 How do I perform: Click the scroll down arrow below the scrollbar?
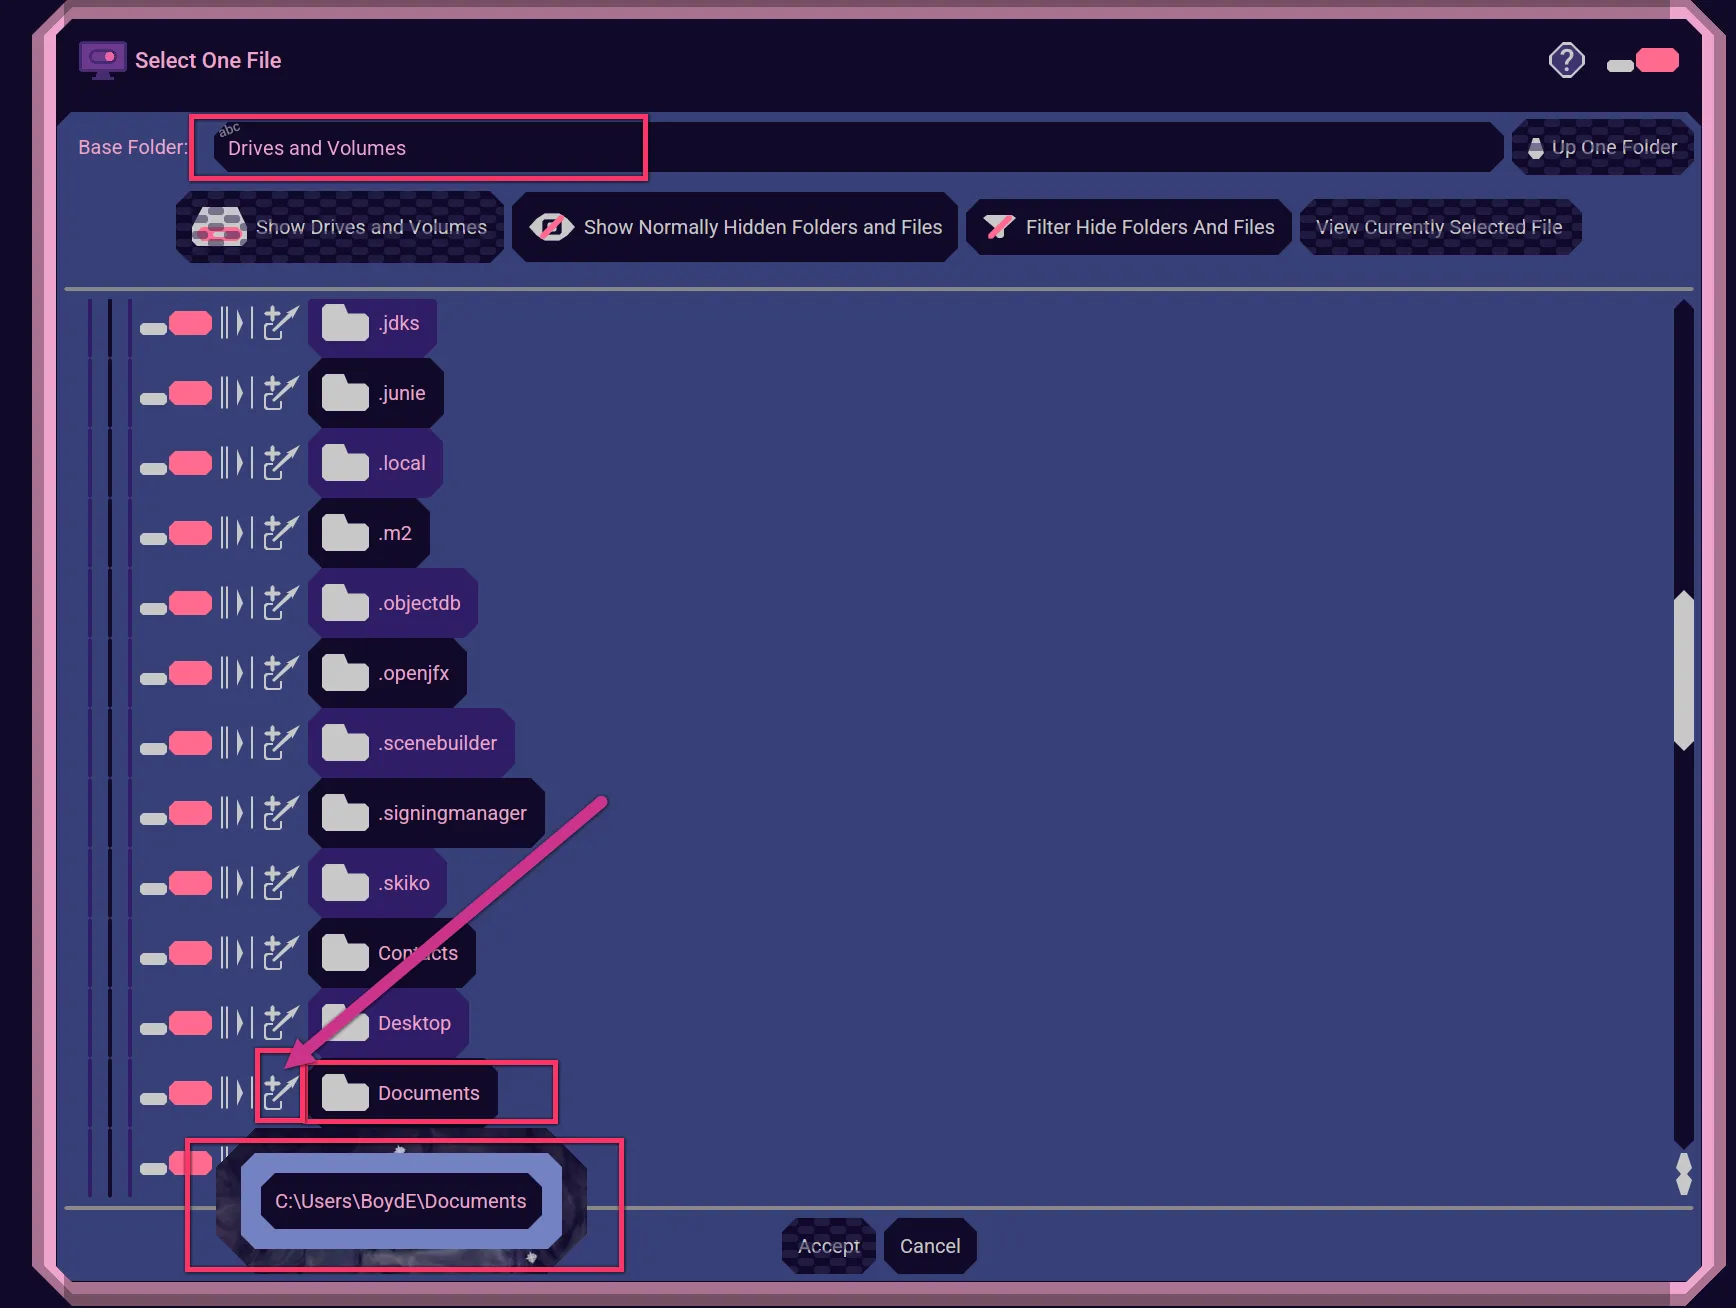[x=1684, y=1184]
